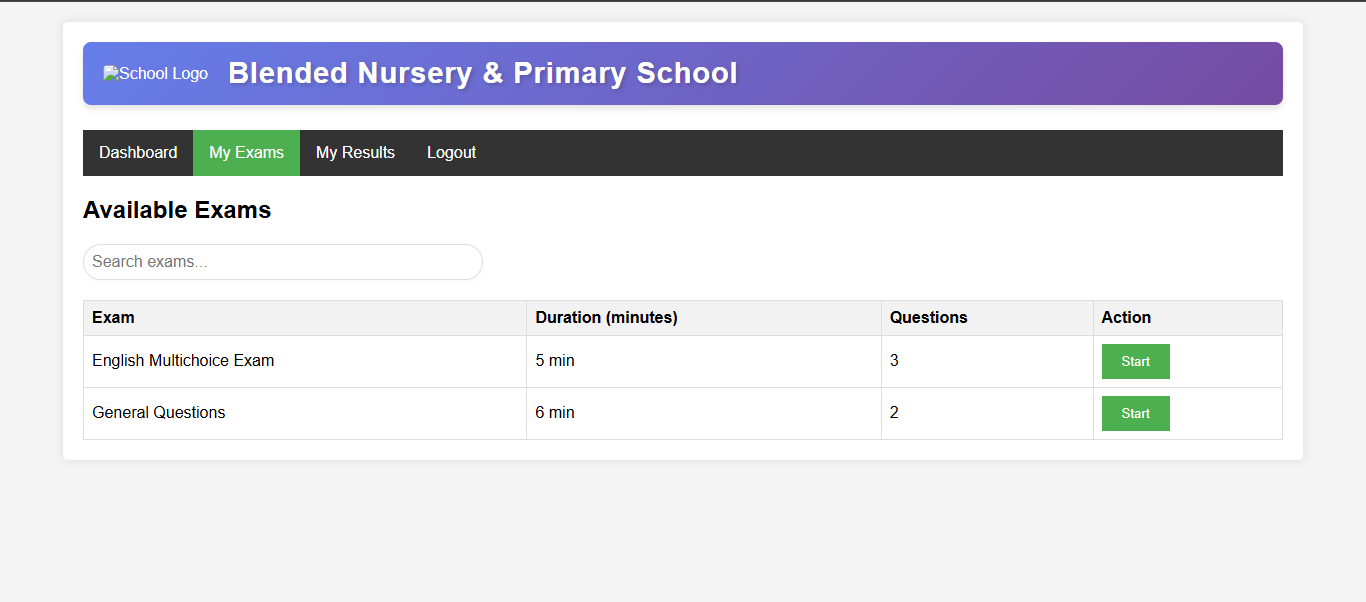Click the School Logo image

[156, 74]
